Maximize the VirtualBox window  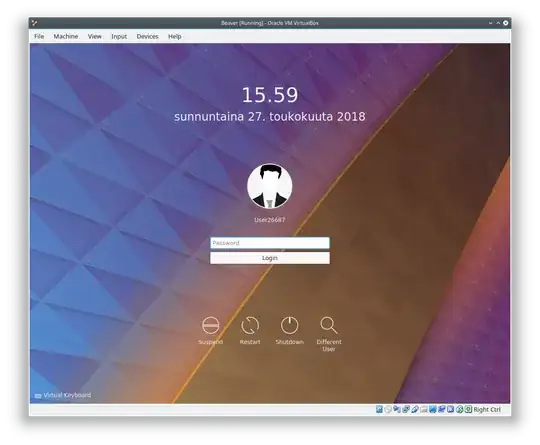498,23
